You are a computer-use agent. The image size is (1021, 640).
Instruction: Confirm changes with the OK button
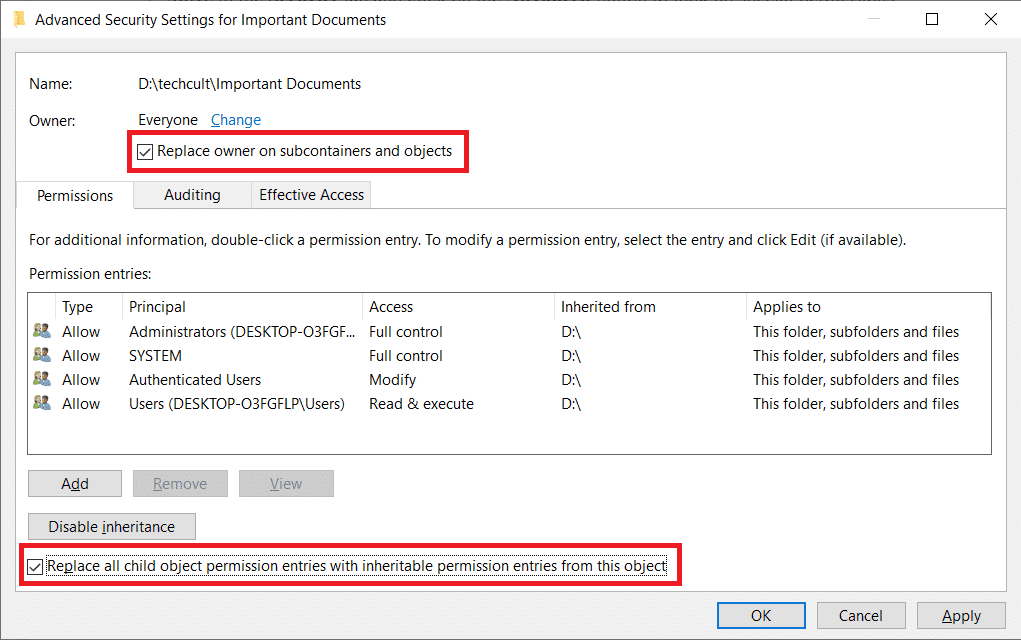pos(761,615)
